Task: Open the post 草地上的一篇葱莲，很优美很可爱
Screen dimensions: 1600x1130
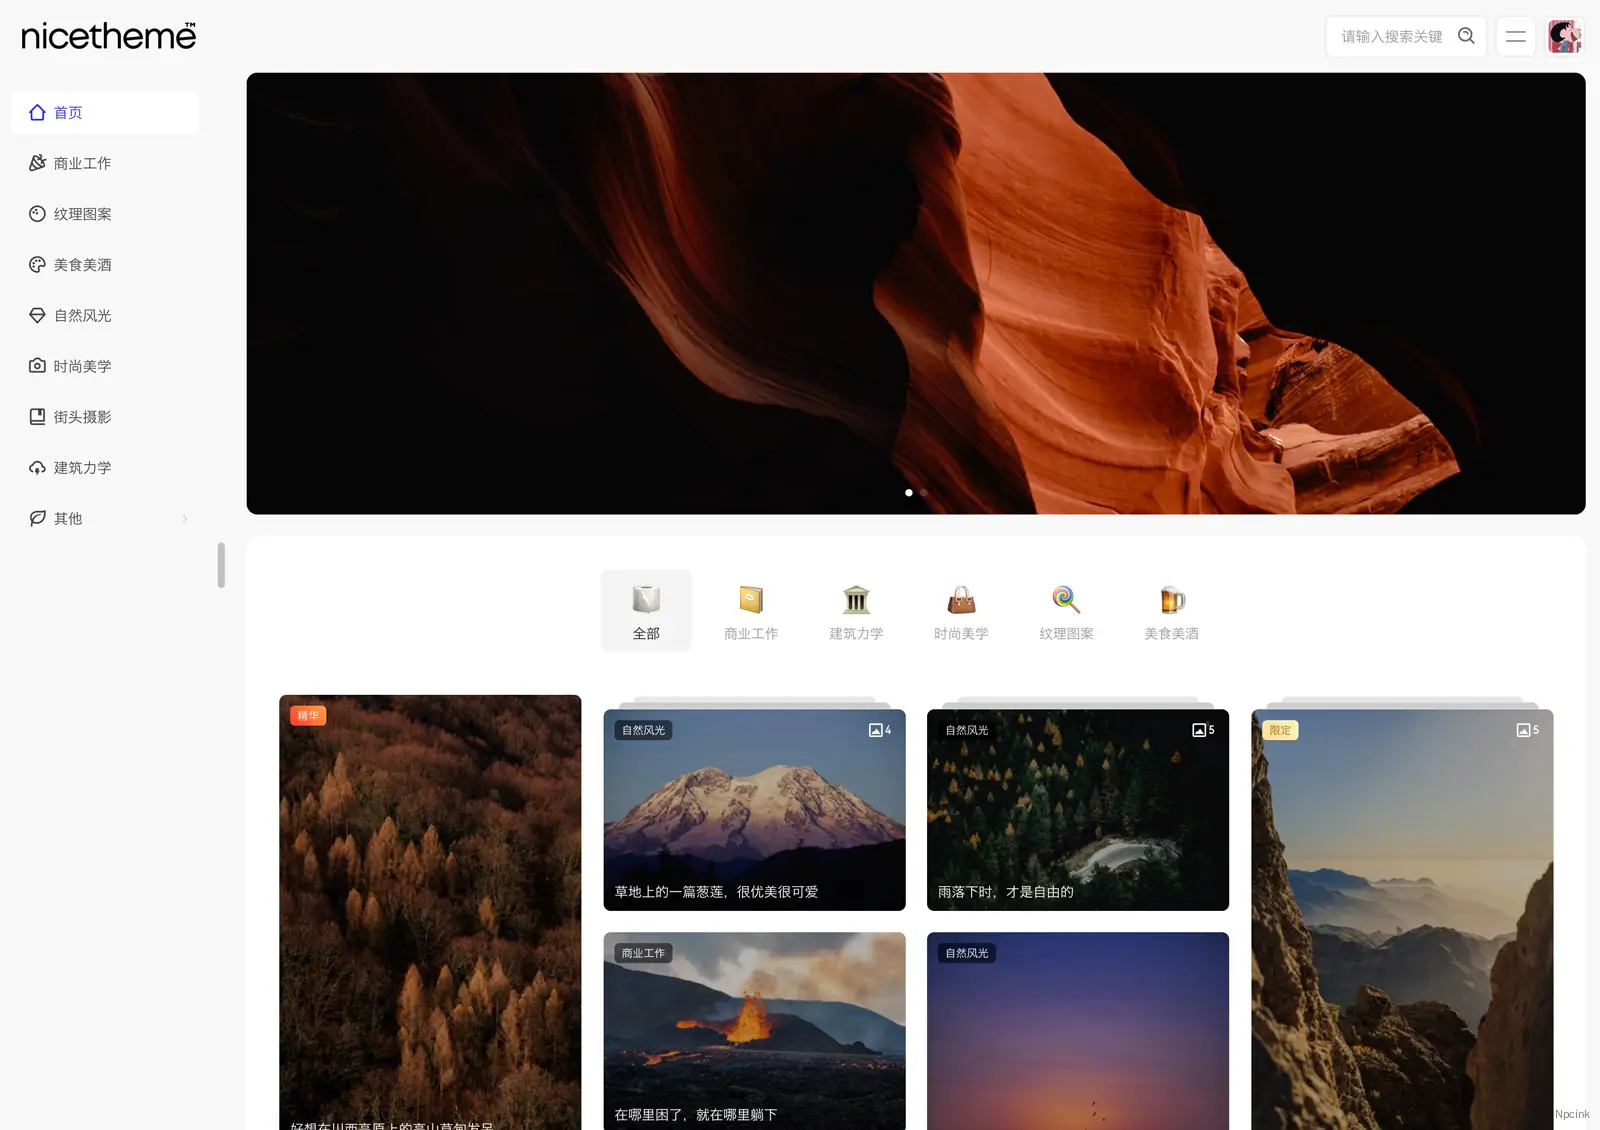Action: point(753,810)
